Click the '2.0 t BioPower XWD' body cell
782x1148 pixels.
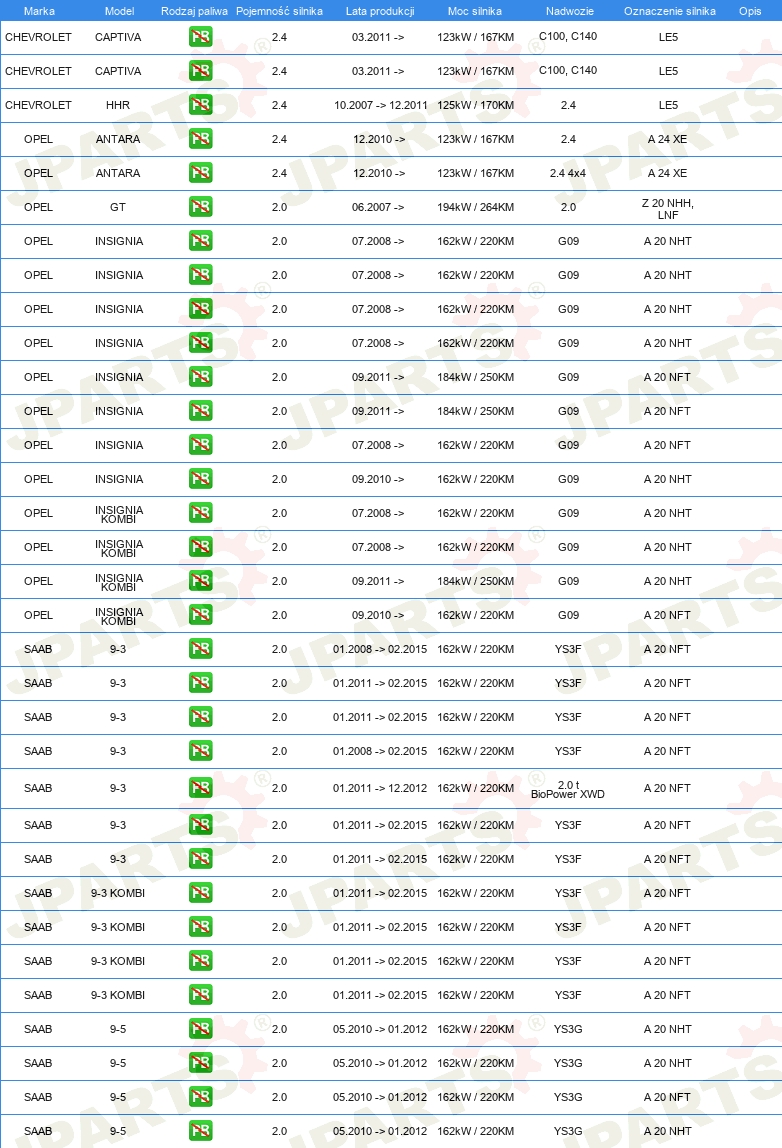pyautogui.click(x=568, y=789)
